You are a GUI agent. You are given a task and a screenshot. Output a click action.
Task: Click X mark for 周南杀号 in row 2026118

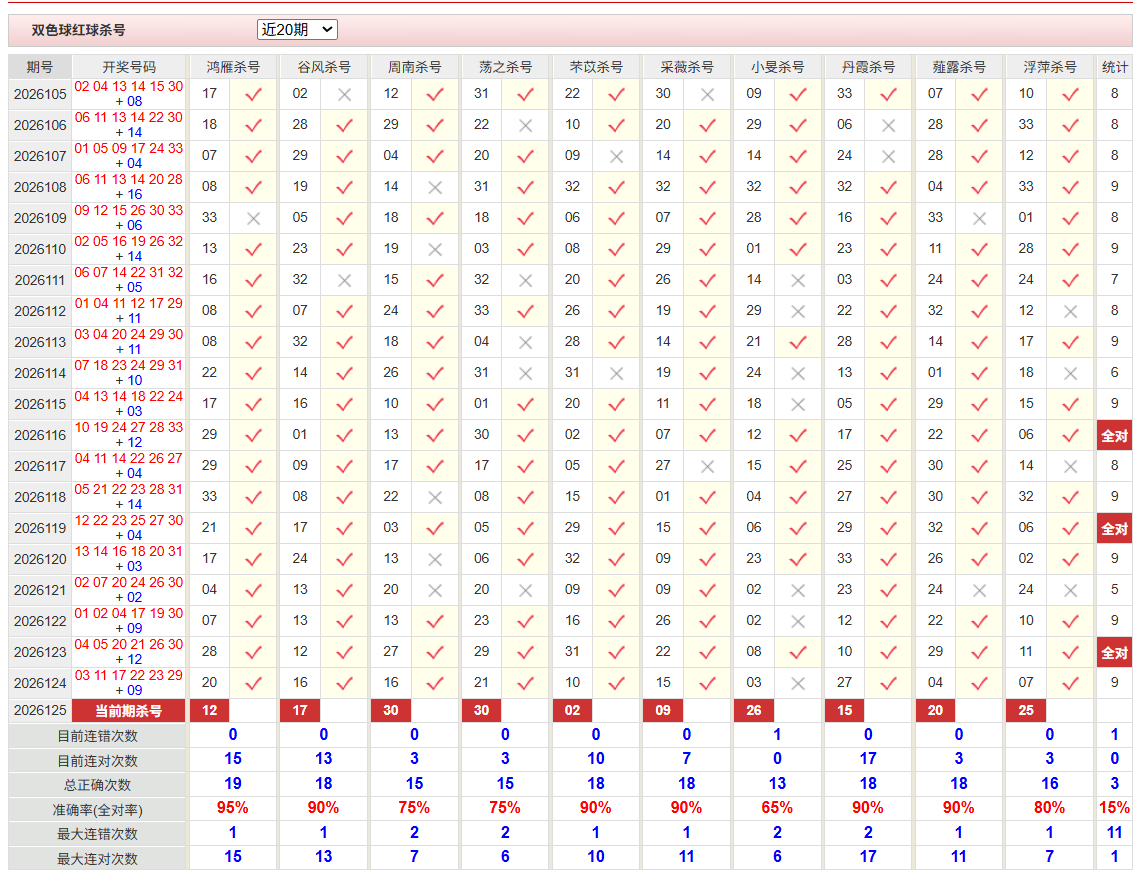click(x=435, y=498)
